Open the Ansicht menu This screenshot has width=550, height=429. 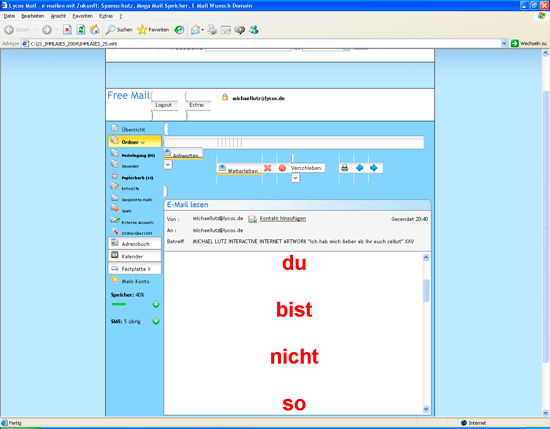click(58, 16)
